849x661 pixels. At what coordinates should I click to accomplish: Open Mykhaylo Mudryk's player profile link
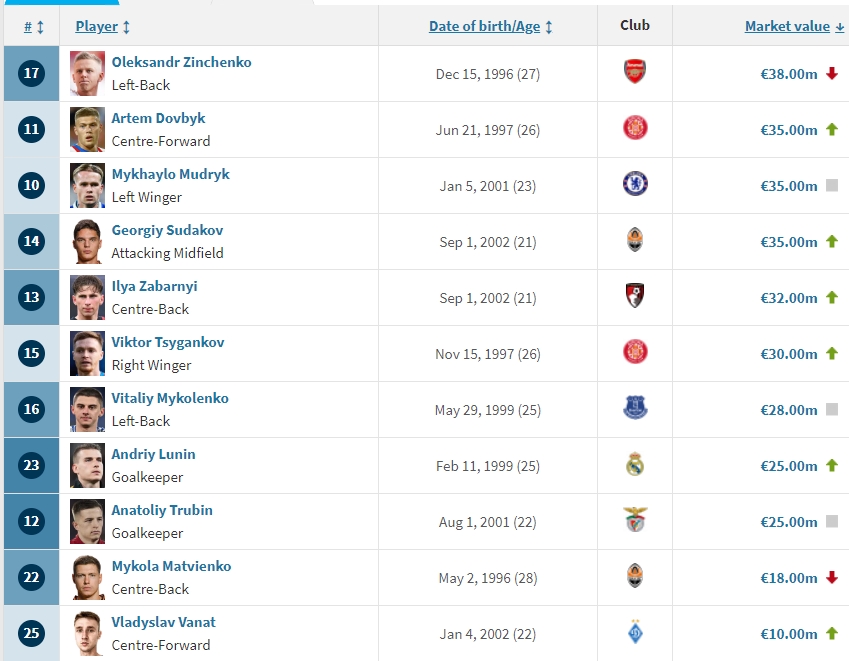[170, 174]
